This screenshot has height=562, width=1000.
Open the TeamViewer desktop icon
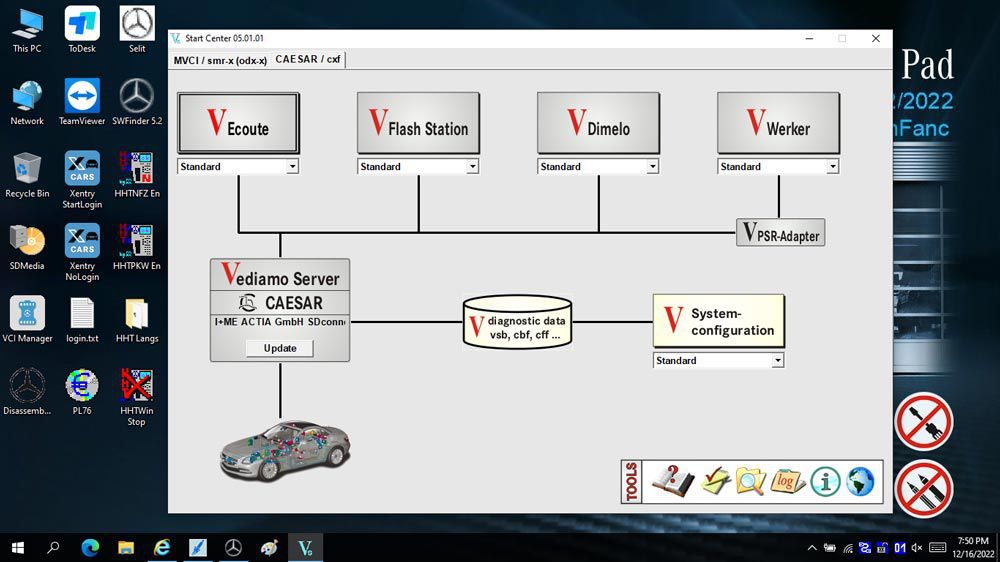(82, 103)
